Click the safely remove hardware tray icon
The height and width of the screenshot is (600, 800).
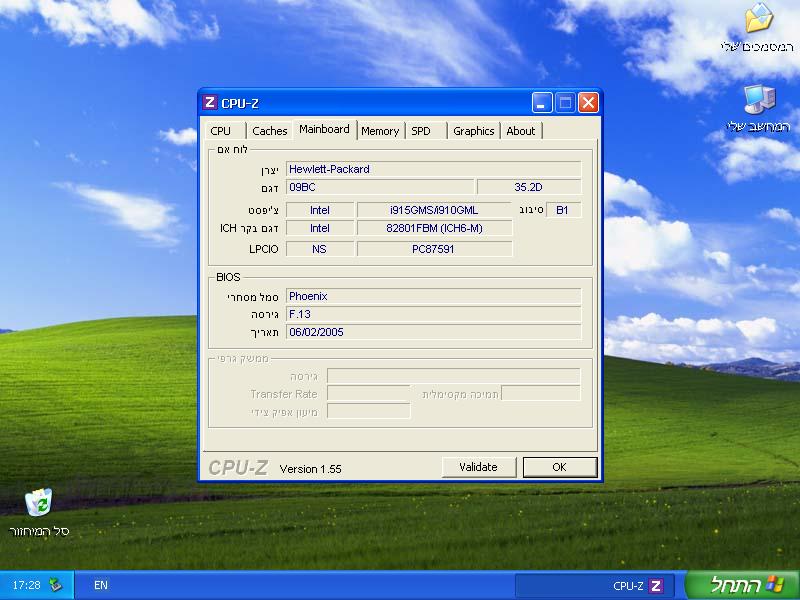[x=55, y=585]
